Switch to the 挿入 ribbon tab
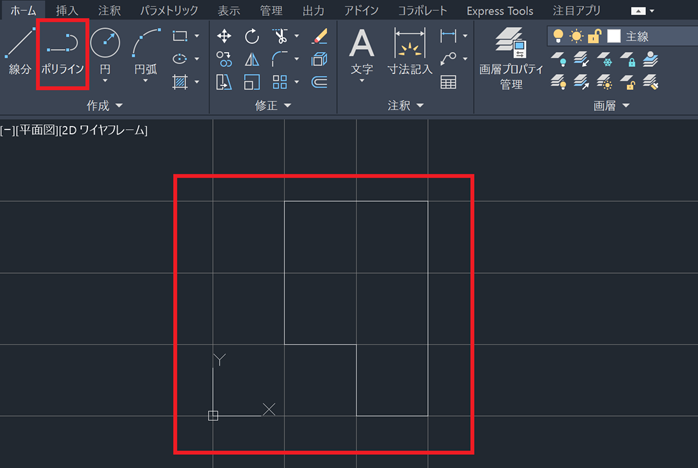 [x=67, y=11]
